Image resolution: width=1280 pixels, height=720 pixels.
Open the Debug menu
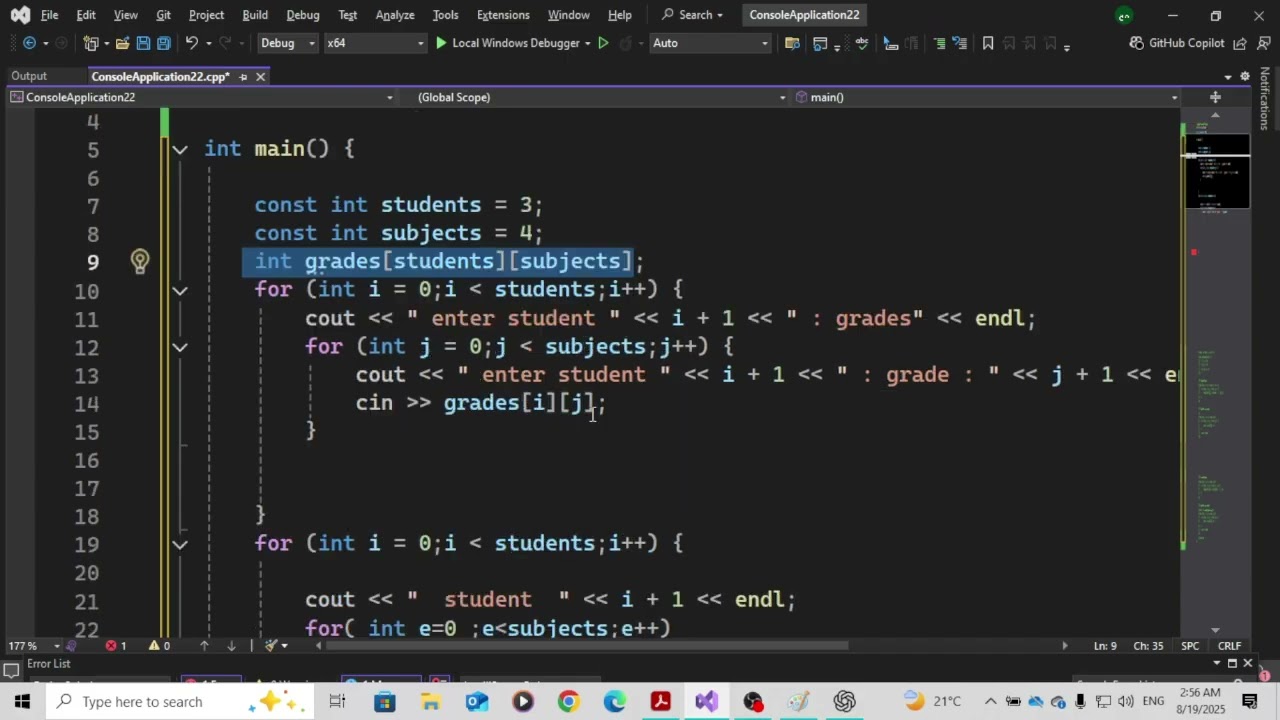pyautogui.click(x=303, y=15)
